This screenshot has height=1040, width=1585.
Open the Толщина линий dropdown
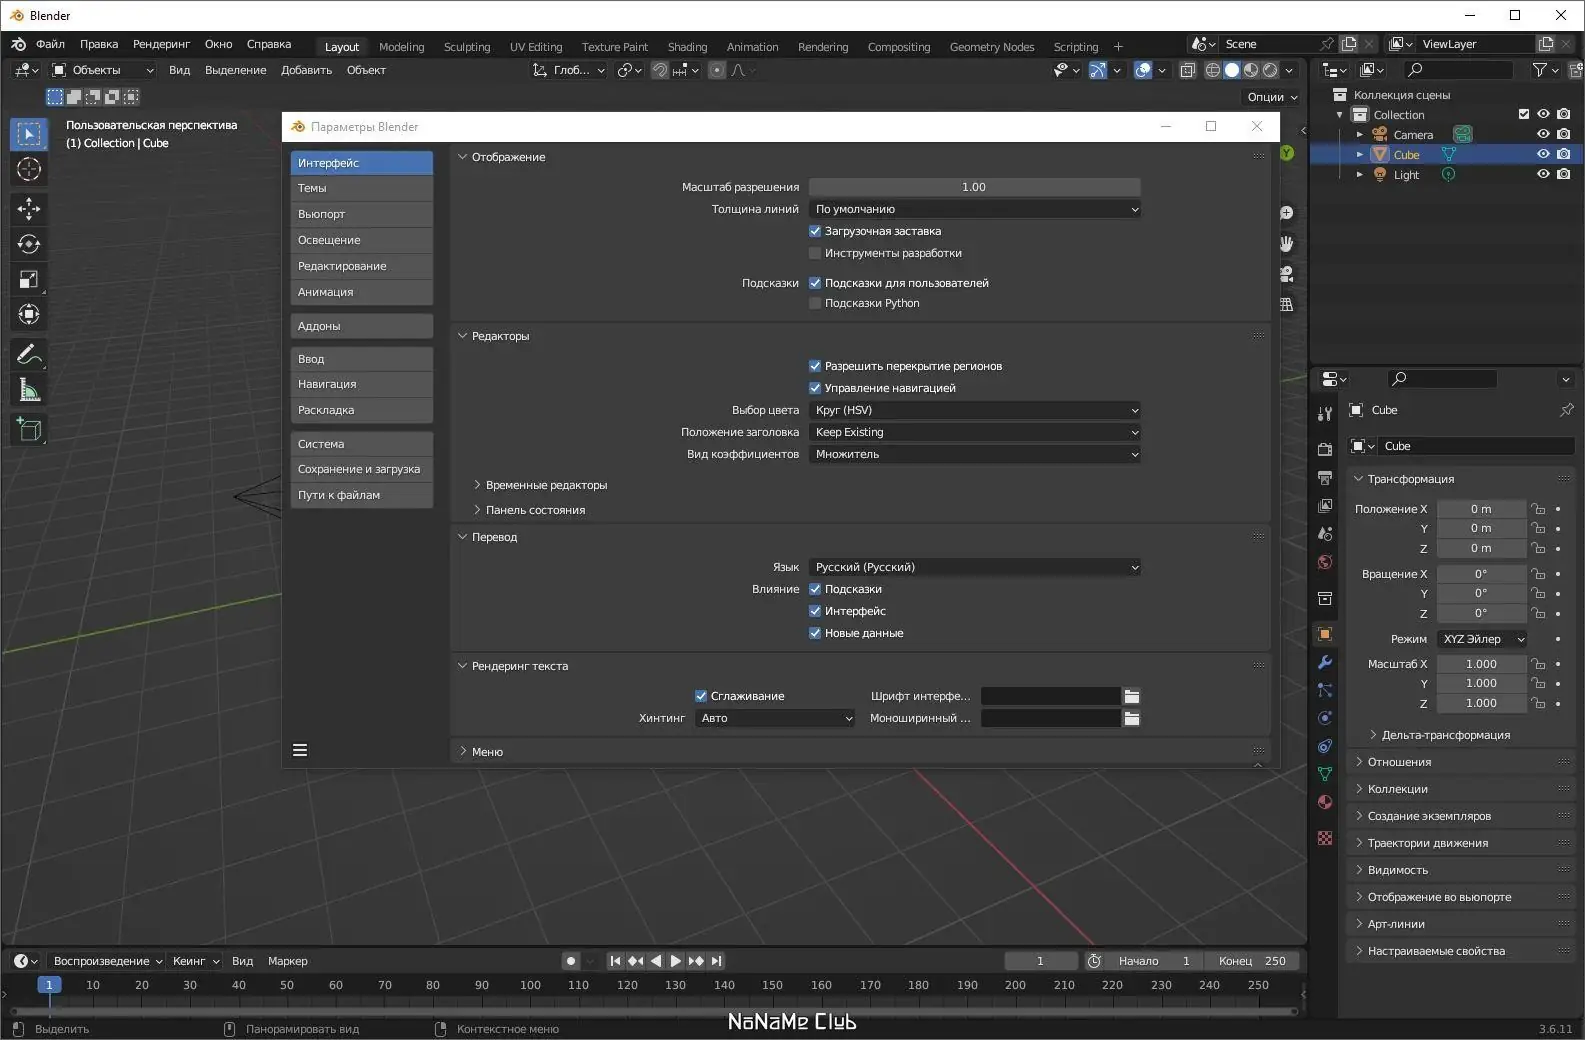pos(975,209)
